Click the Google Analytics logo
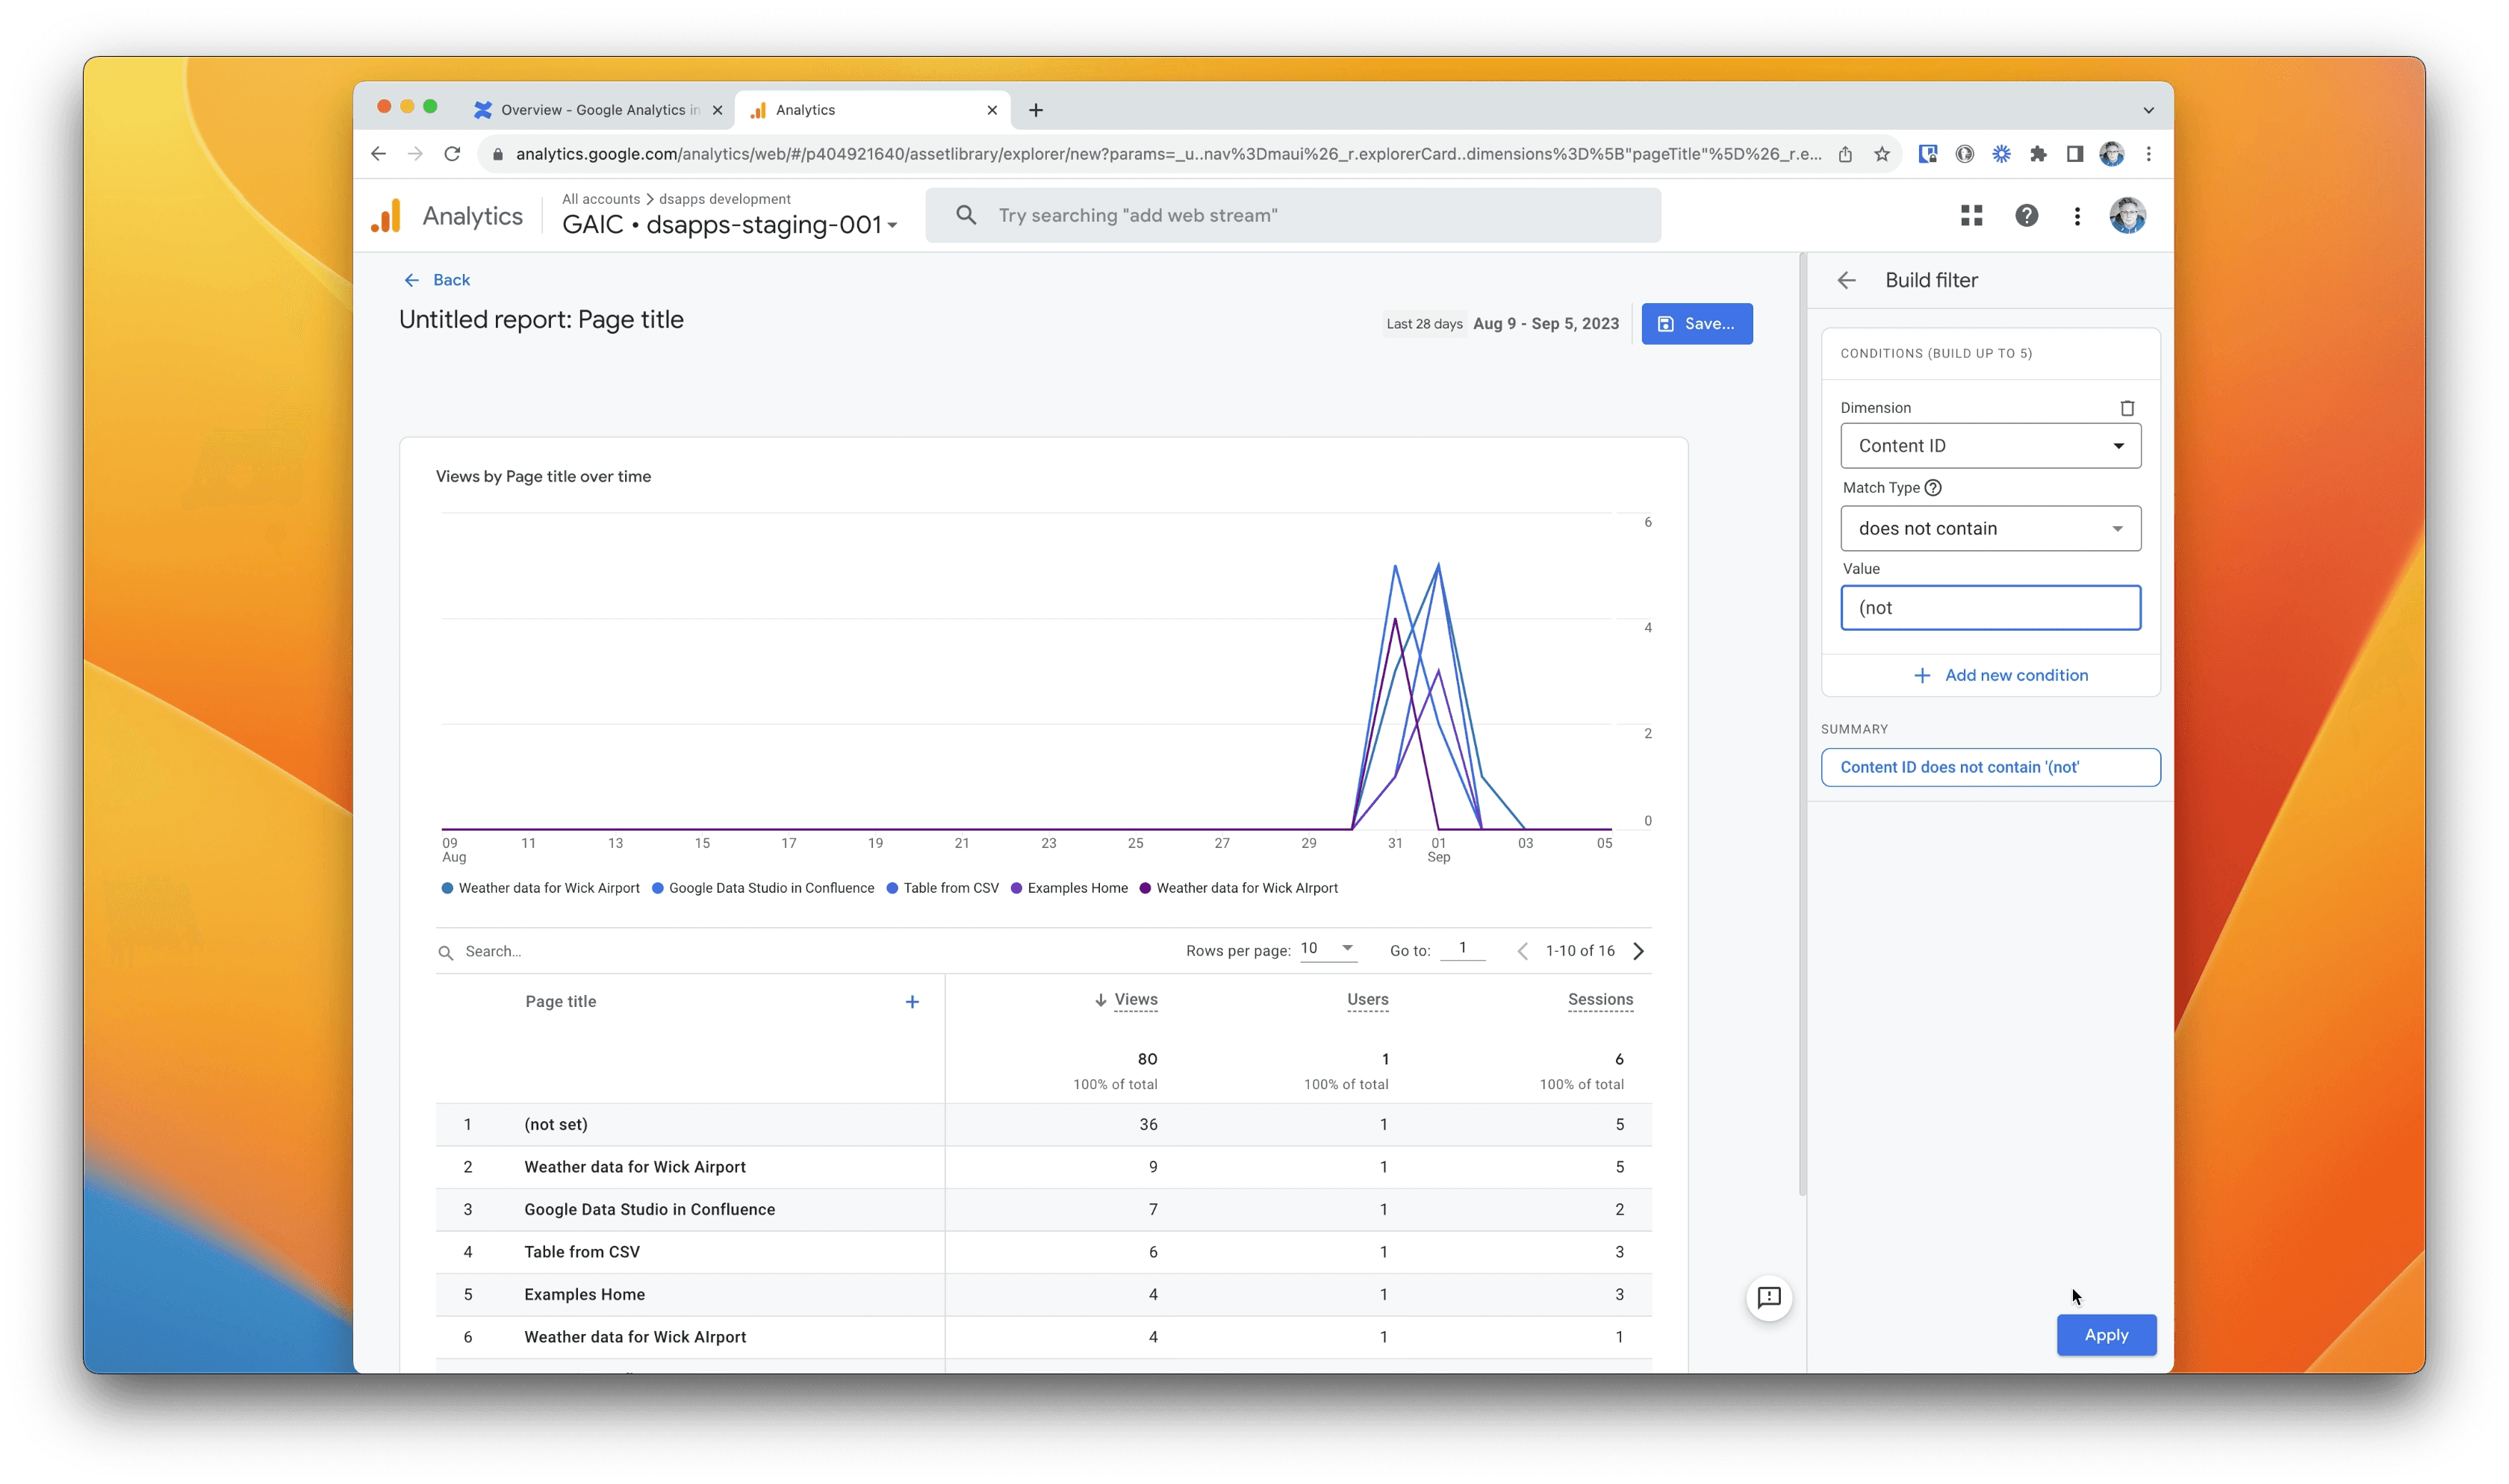The height and width of the screenshot is (1484, 2509). click(x=386, y=216)
